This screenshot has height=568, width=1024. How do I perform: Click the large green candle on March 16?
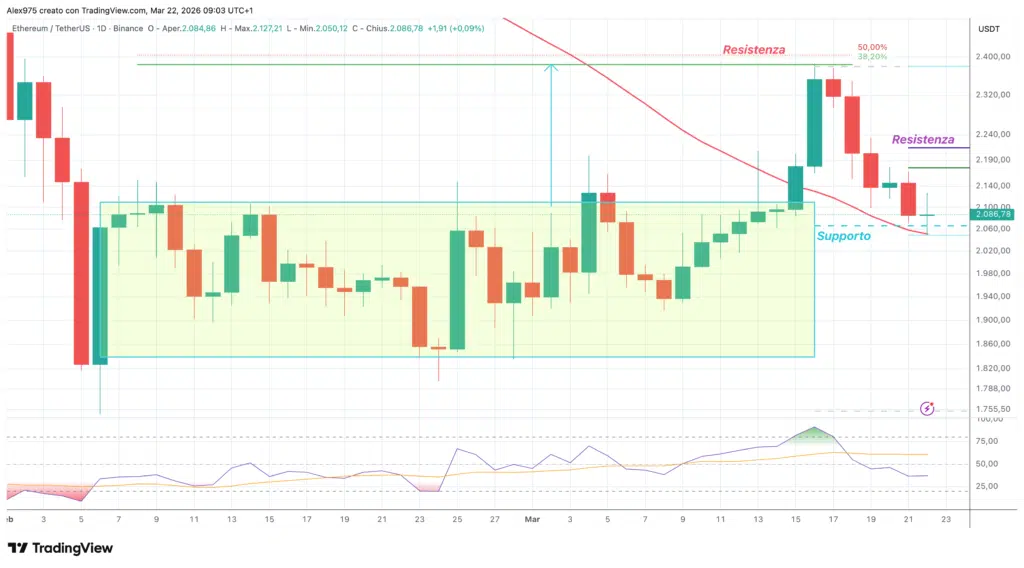pos(814,123)
